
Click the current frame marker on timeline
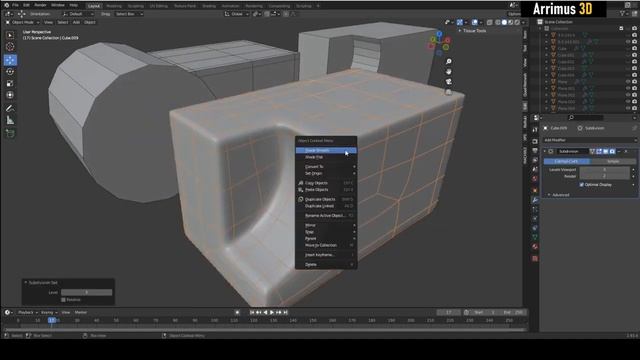(x=52, y=320)
